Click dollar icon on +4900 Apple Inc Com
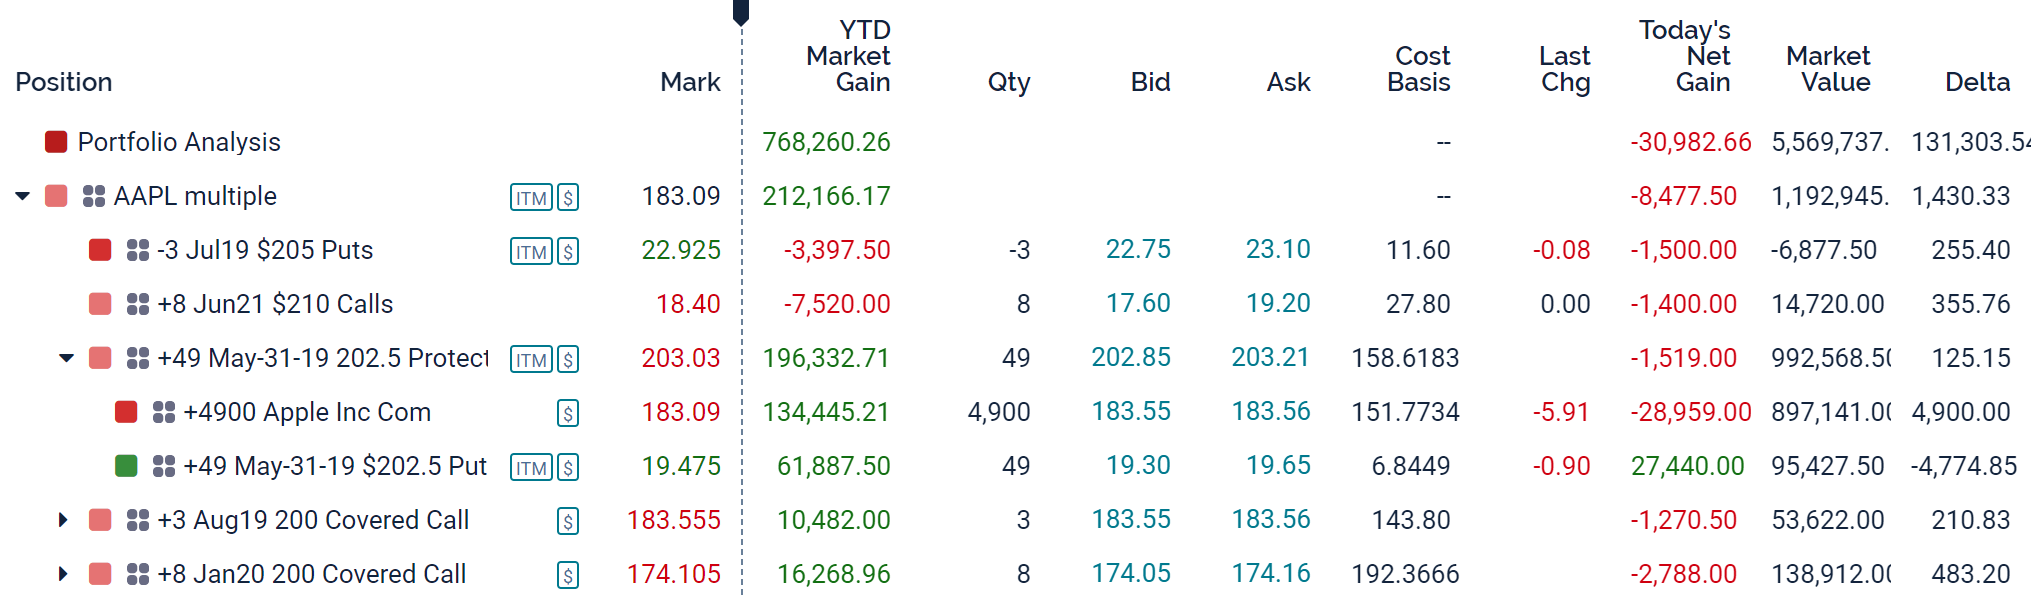This screenshot has width=2042, height=598. [x=568, y=414]
